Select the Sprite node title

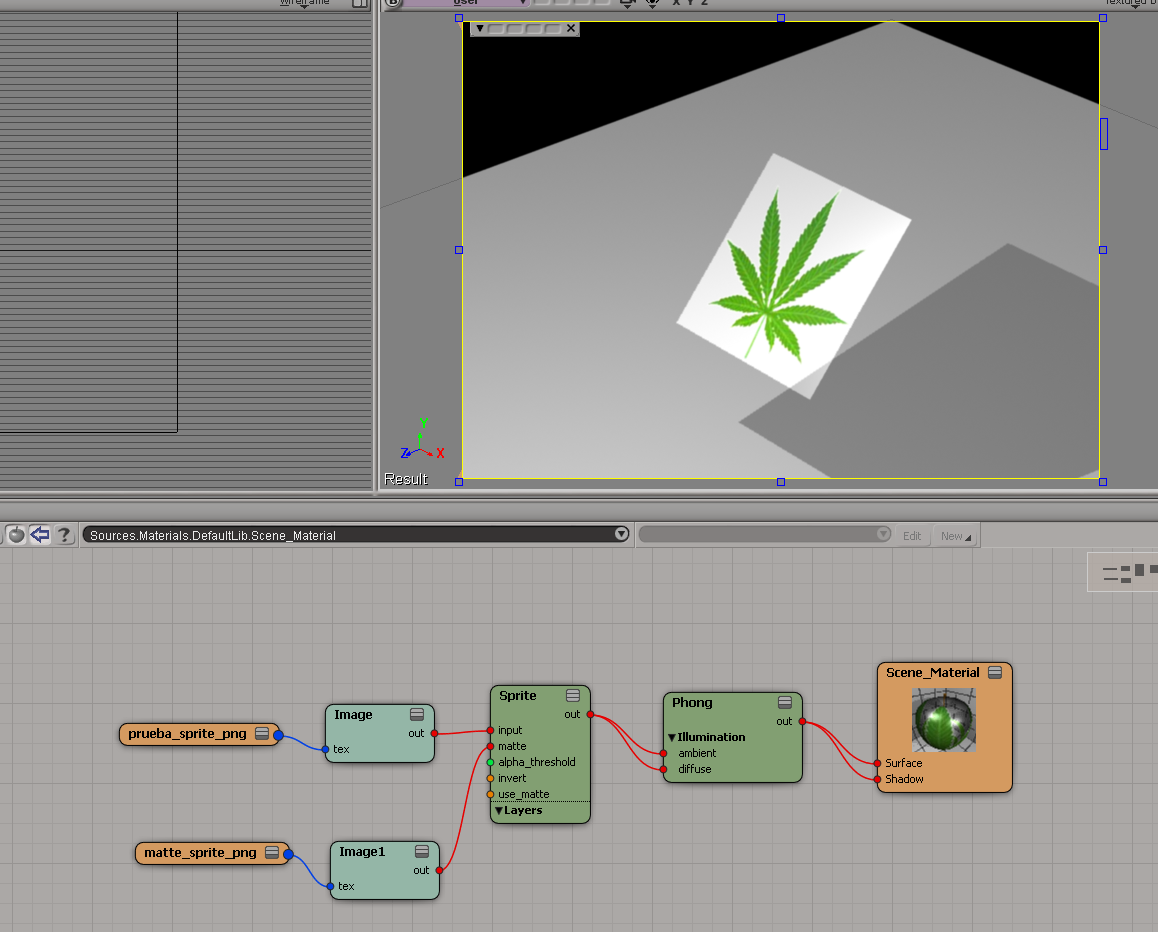(x=518, y=696)
